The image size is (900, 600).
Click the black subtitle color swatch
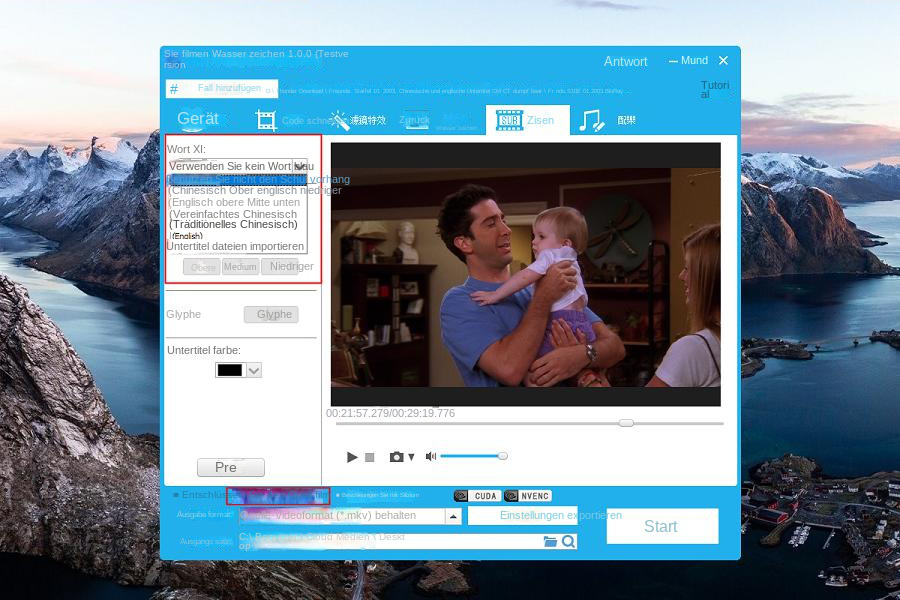click(x=230, y=370)
